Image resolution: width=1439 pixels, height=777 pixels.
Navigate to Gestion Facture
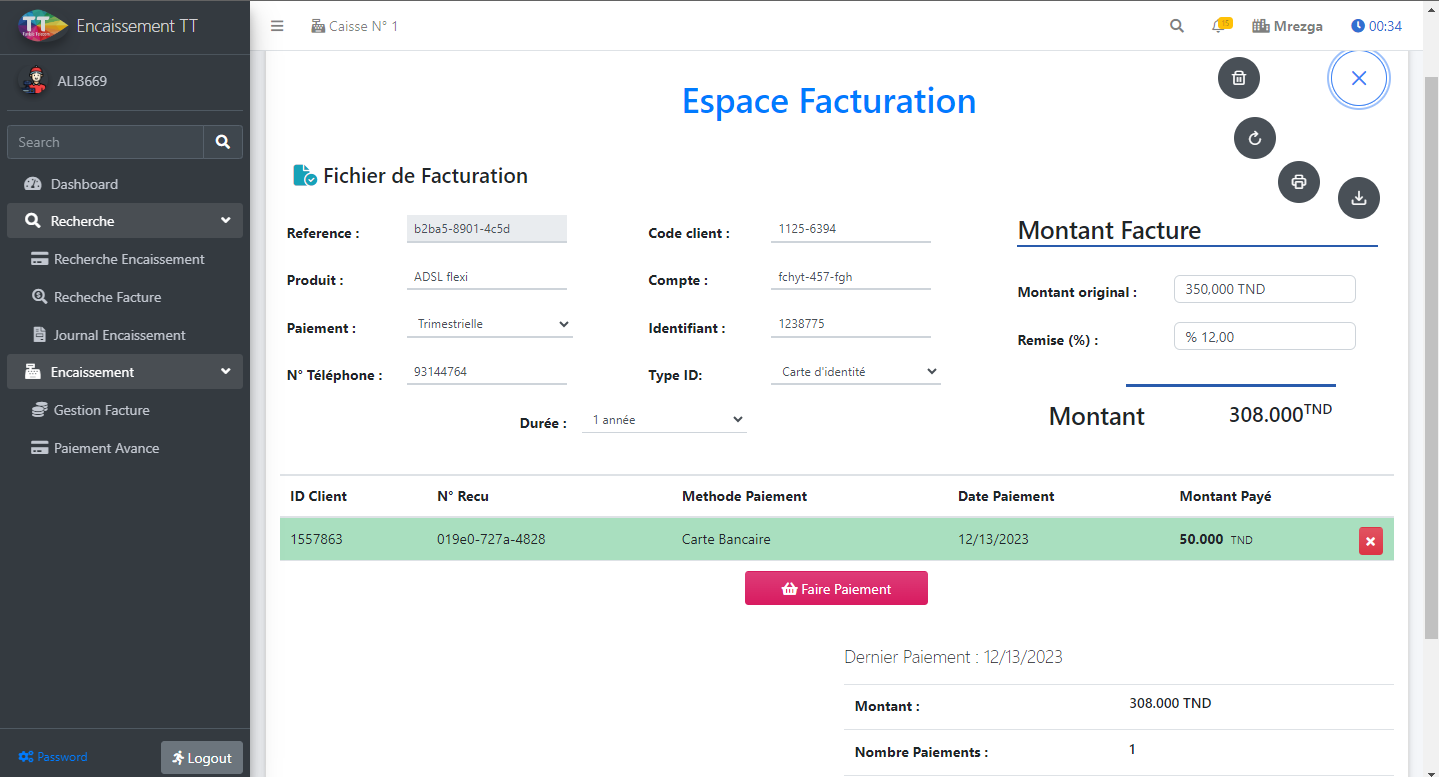click(x=125, y=410)
